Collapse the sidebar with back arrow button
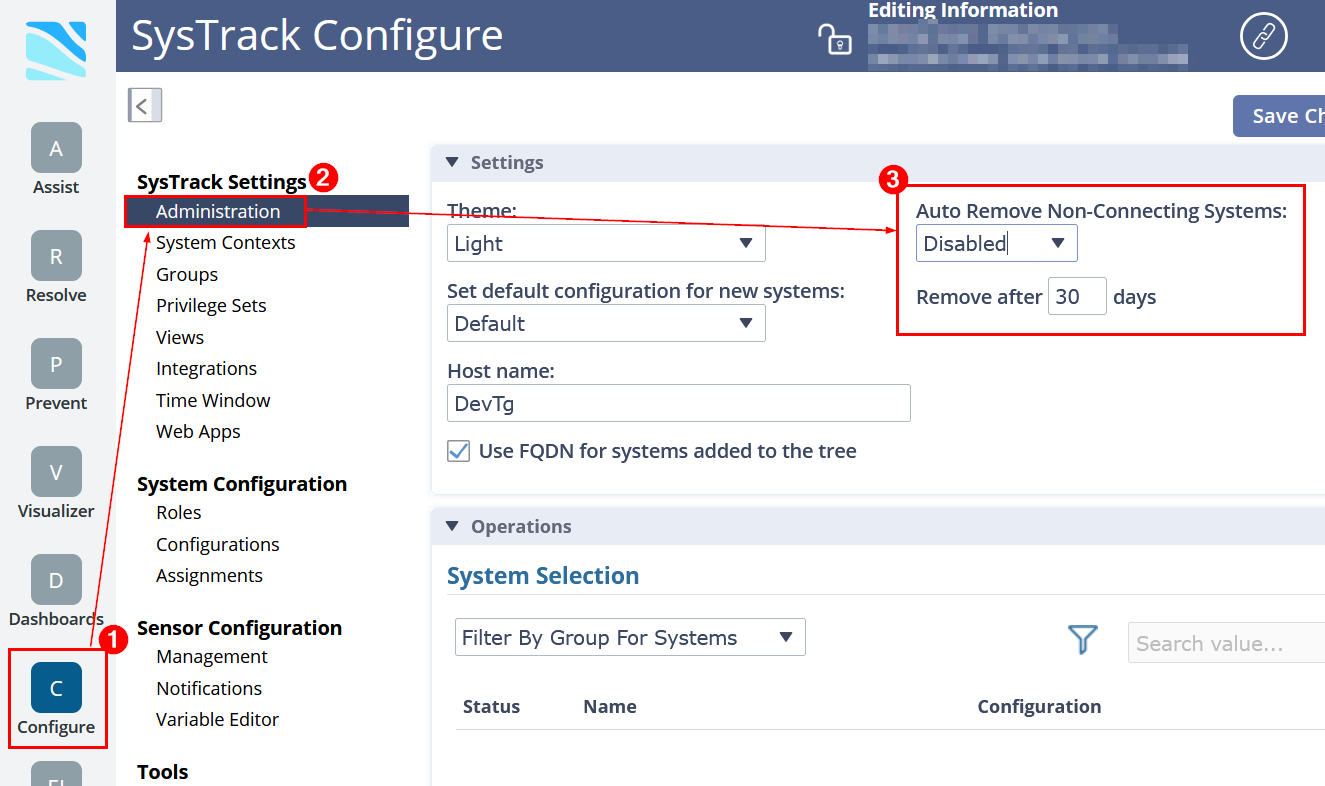1325x786 pixels. tap(144, 105)
